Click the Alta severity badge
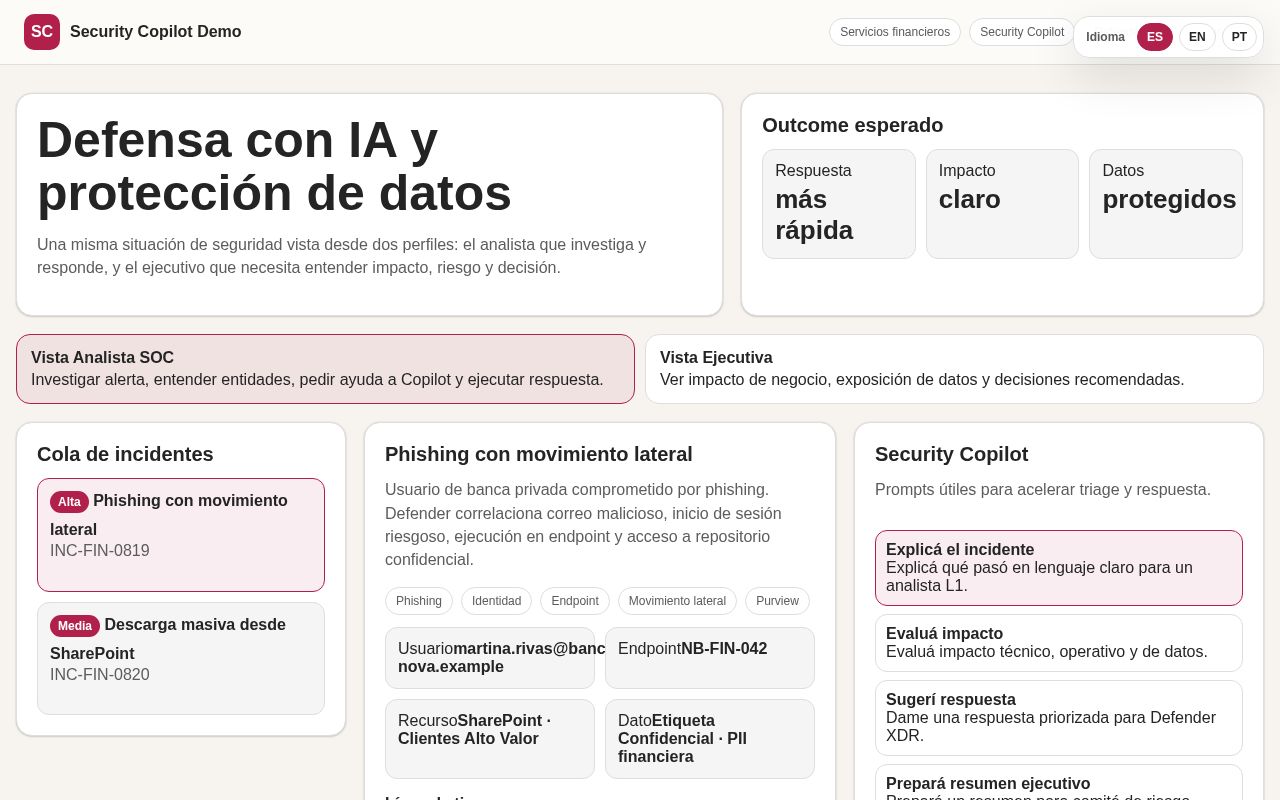 (69, 502)
